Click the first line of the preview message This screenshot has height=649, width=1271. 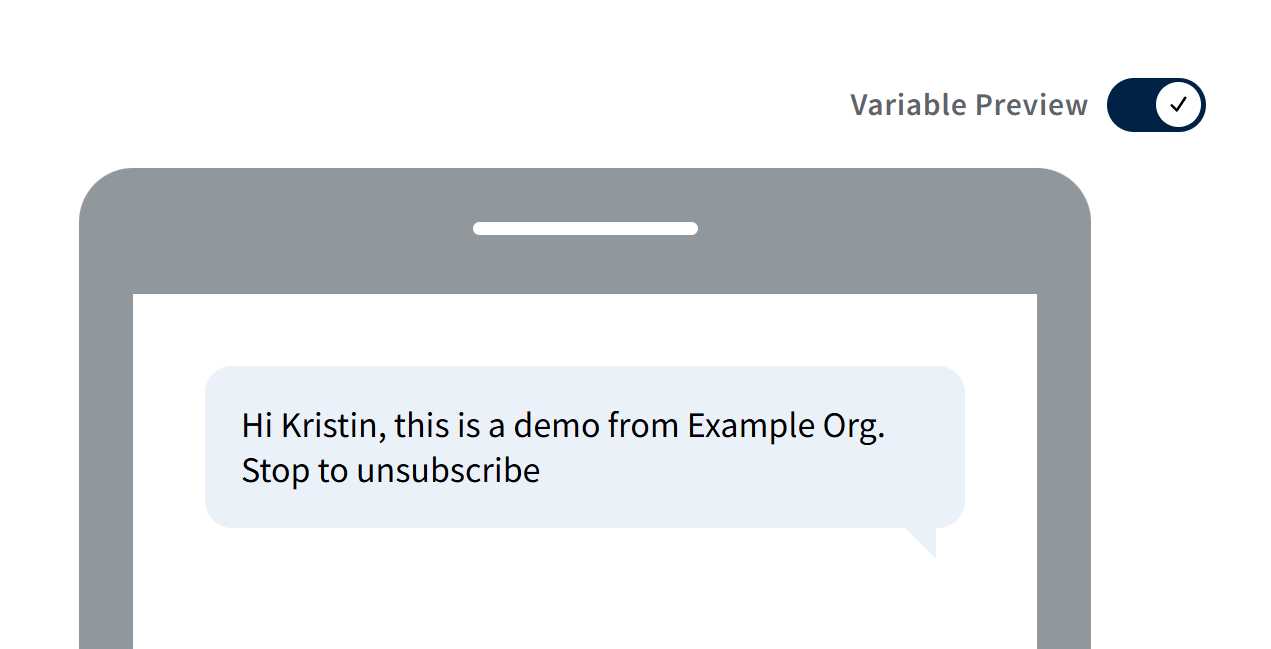[x=565, y=425]
